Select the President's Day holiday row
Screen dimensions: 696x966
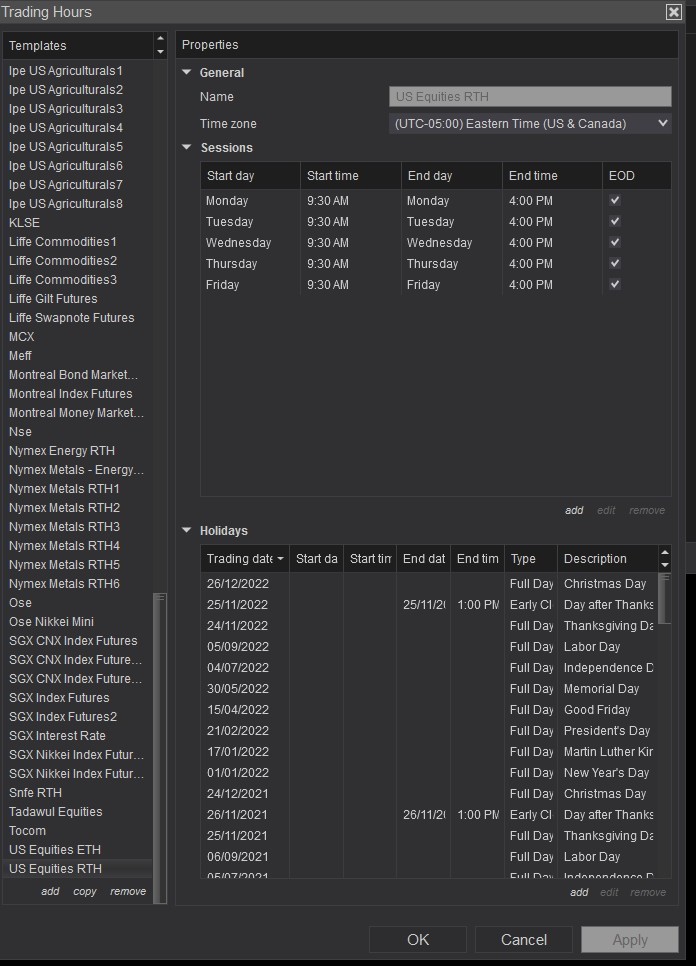point(429,731)
